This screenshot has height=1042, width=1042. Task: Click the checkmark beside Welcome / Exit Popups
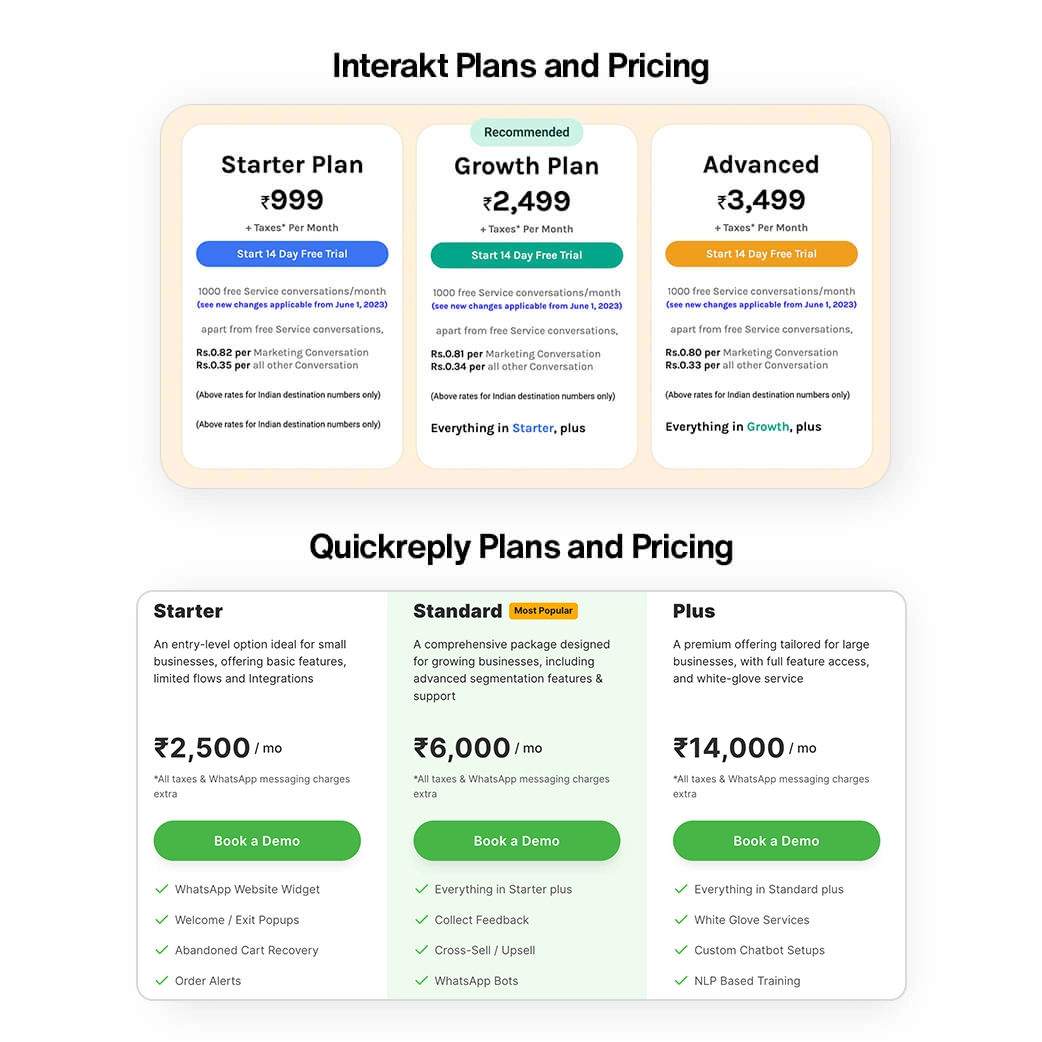161,919
